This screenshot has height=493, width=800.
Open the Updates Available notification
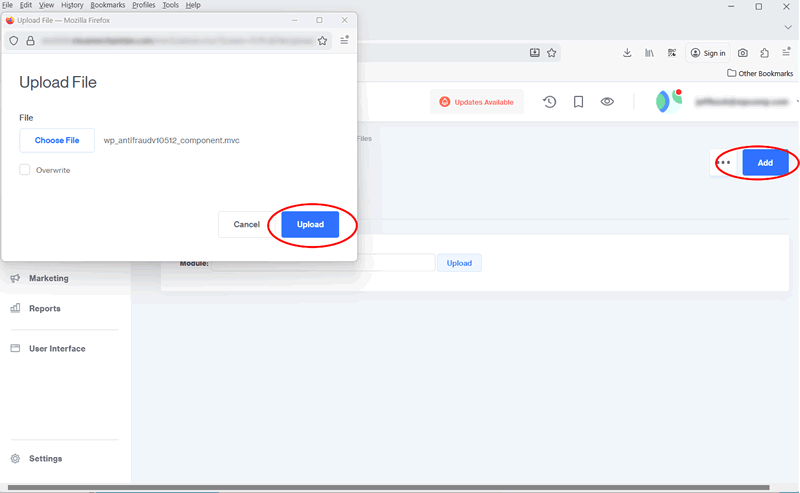(477, 102)
